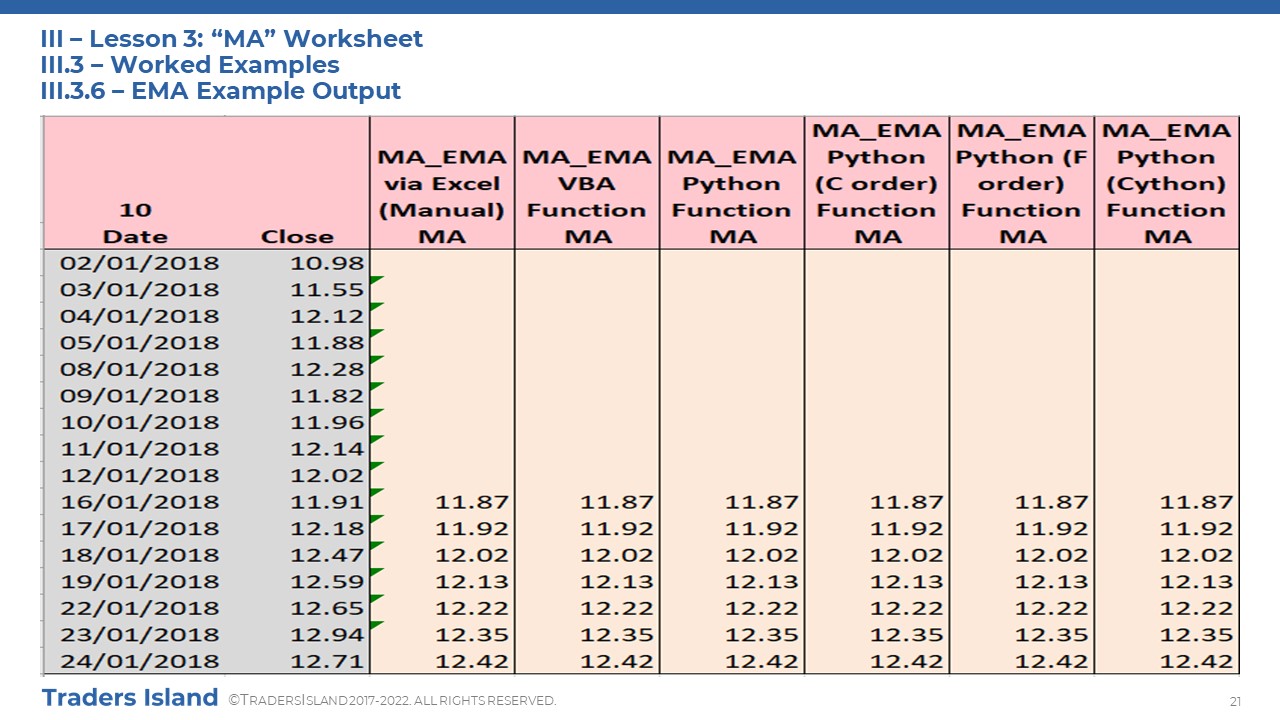The height and width of the screenshot is (720, 1280).
Task: Click Cython EMA value for 24/01/2018
Action: (1197, 661)
